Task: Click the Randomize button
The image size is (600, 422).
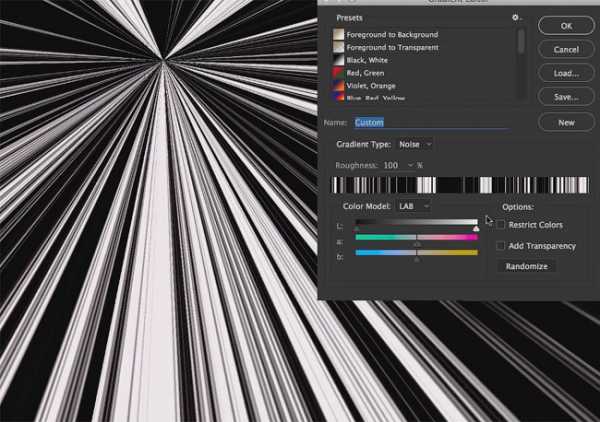Action: tap(527, 266)
